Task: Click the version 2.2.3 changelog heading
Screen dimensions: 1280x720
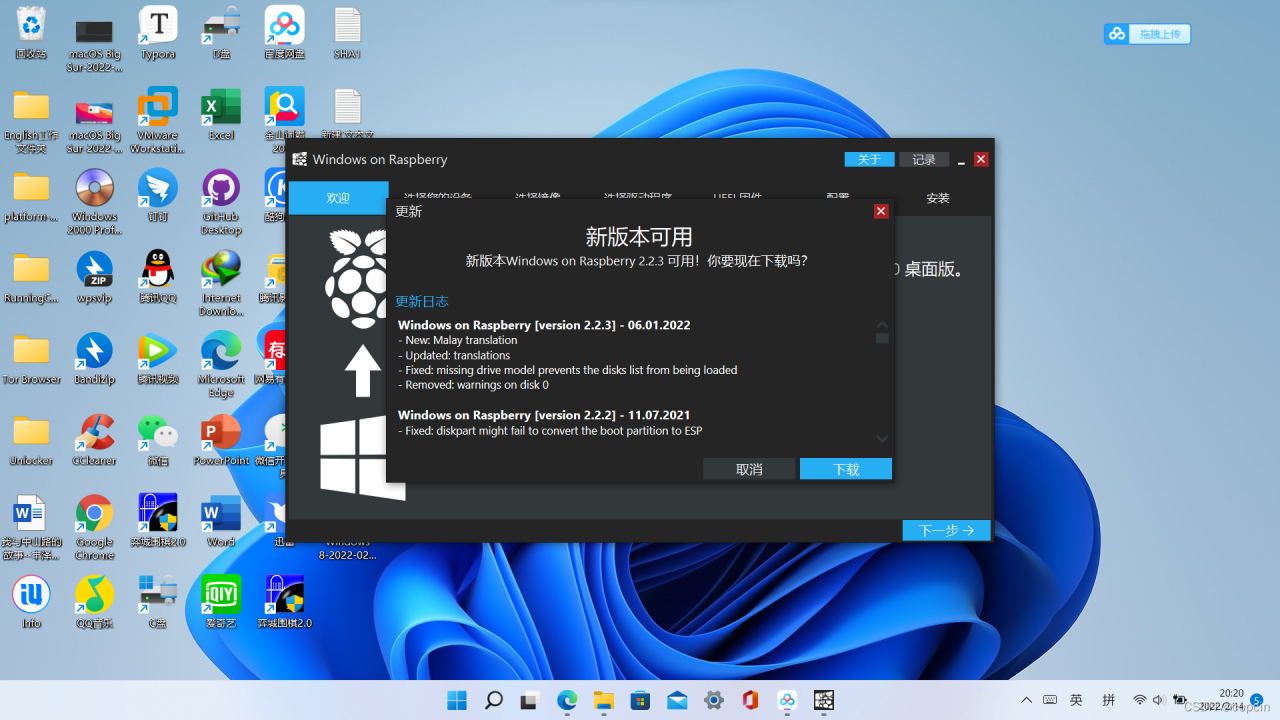Action: coord(544,325)
